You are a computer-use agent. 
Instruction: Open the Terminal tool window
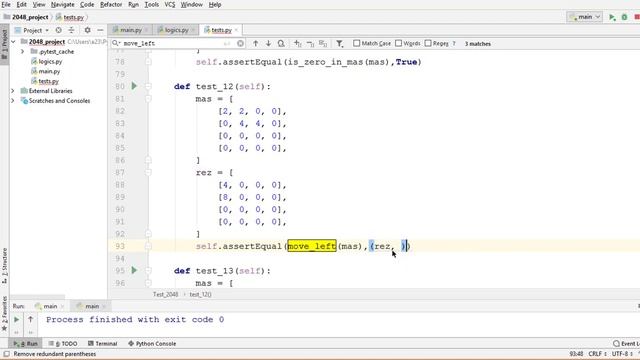(102, 344)
